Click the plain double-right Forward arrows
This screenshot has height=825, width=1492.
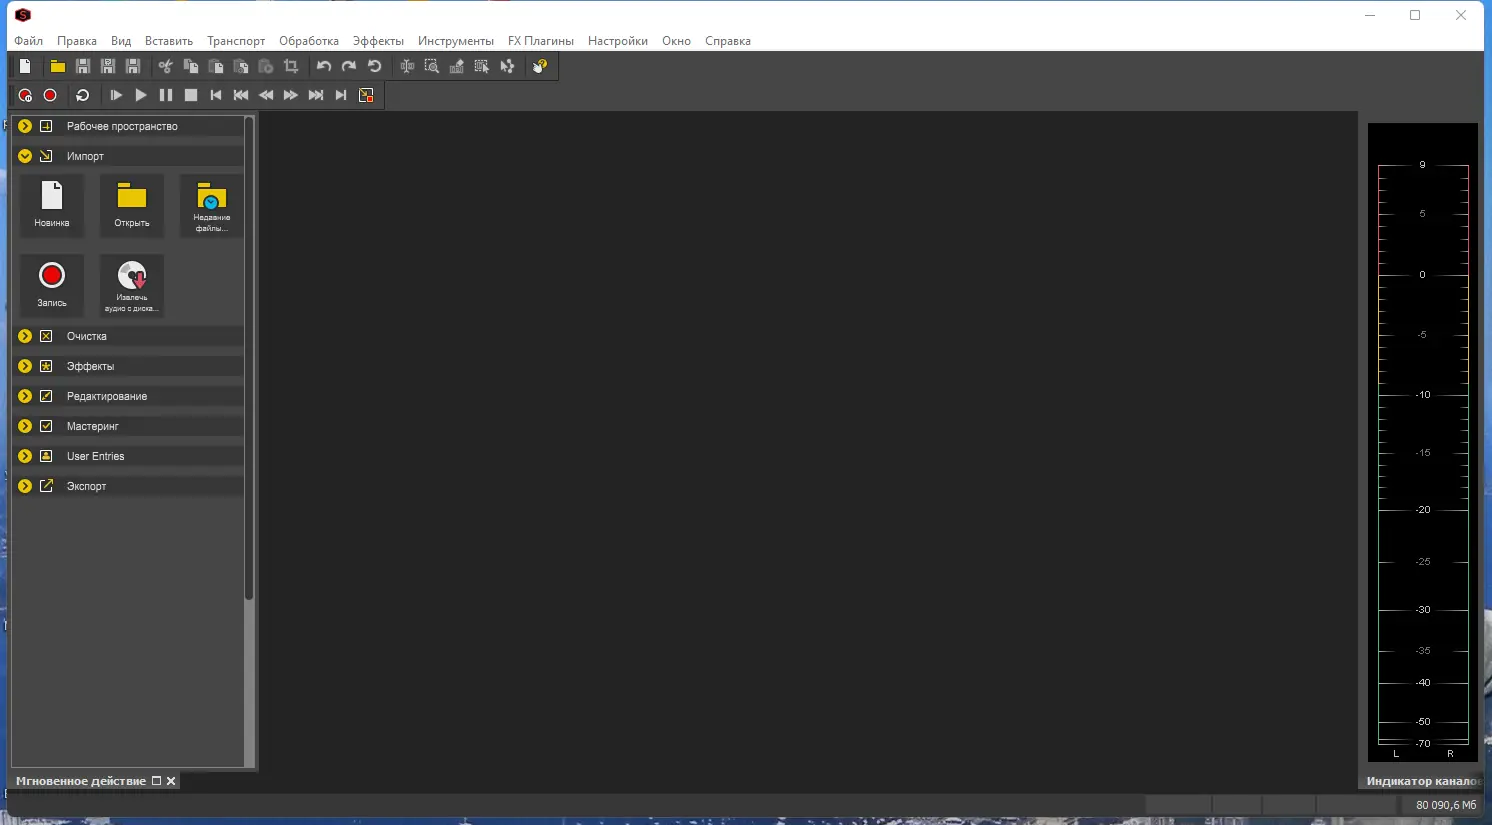pos(291,95)
